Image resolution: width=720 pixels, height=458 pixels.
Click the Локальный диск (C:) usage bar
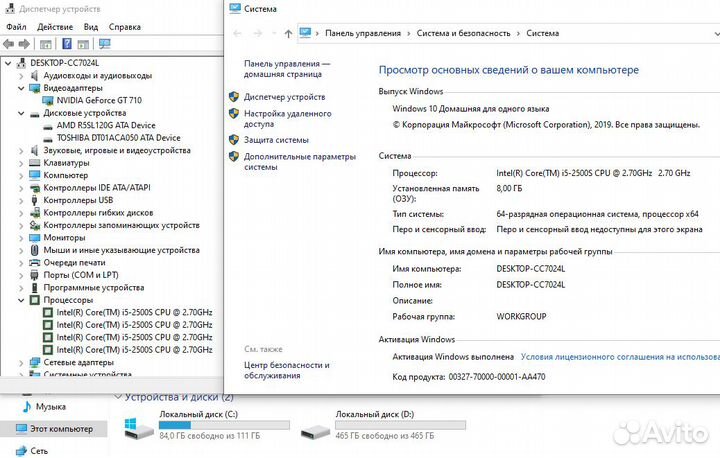[224, 425]
